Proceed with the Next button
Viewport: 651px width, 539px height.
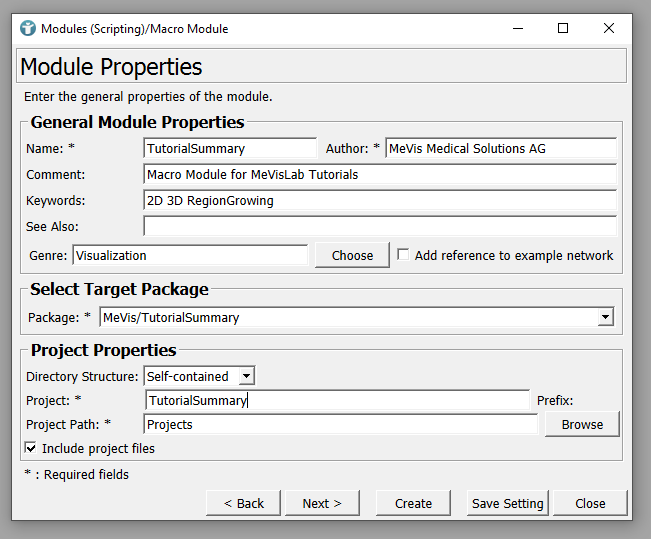[x=322, y=503]
